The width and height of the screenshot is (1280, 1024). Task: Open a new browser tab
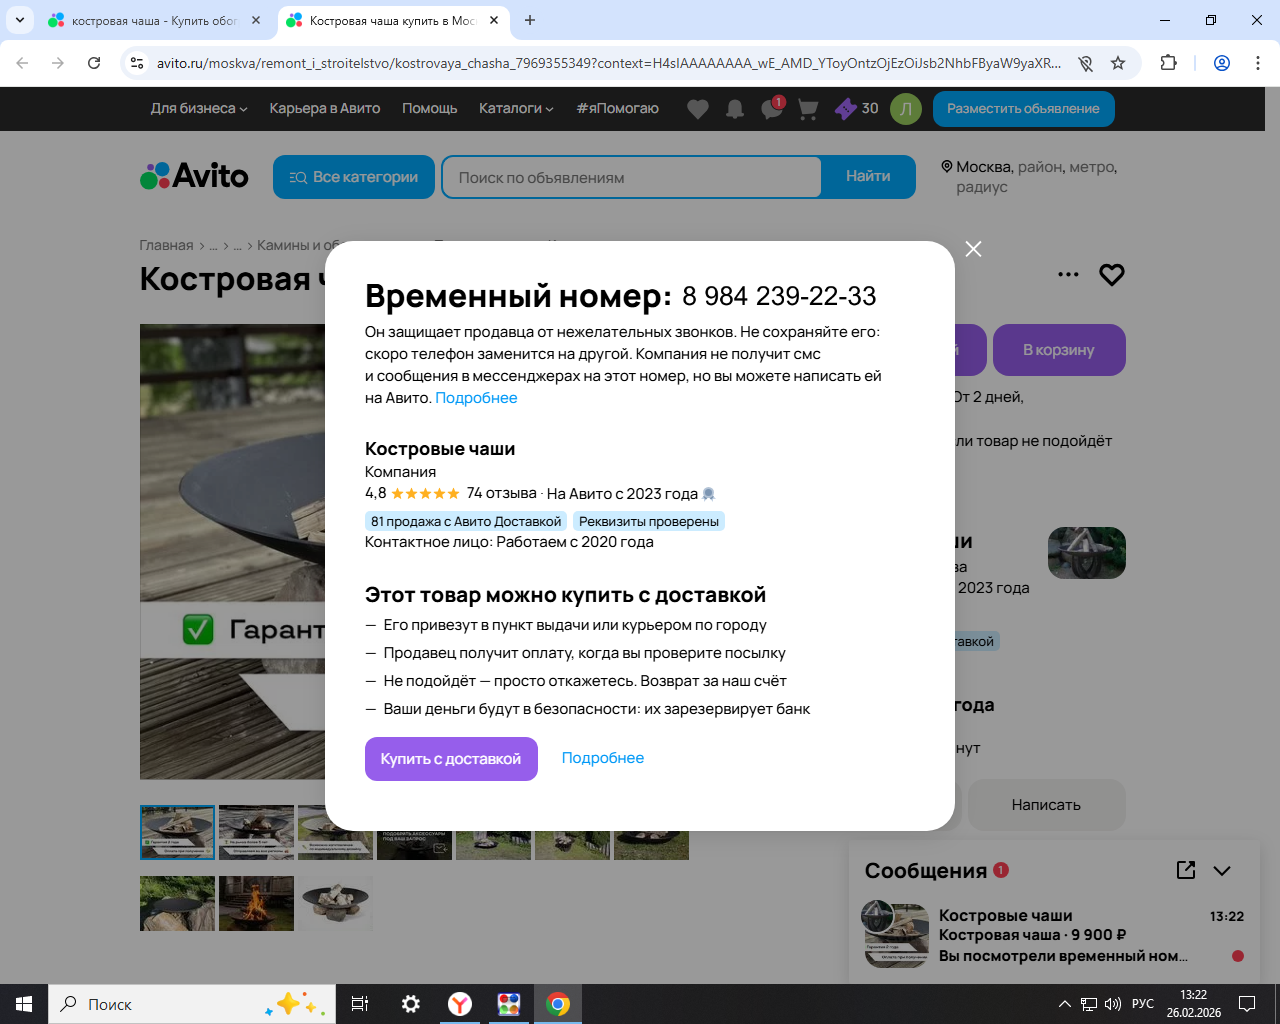tap(530, 20)
